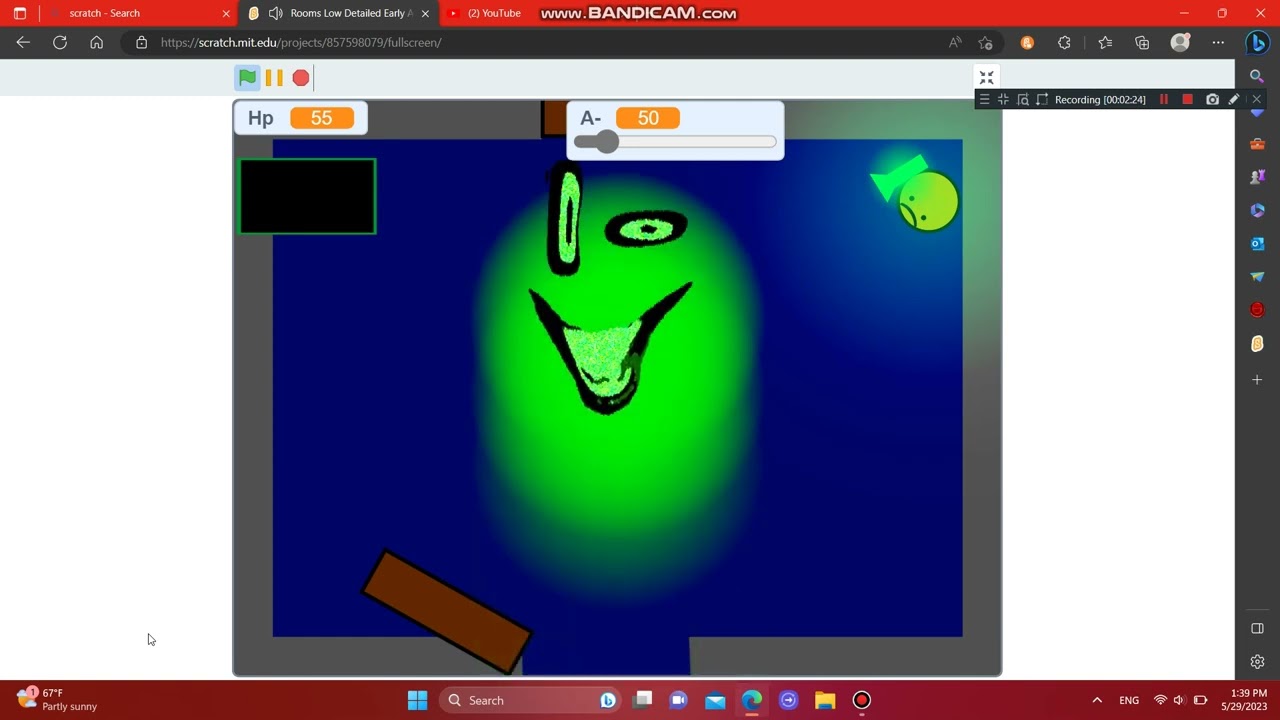Open the ENG language switcher
The height and width of the screenshot is (720, 1280).
click(1129, 700)
